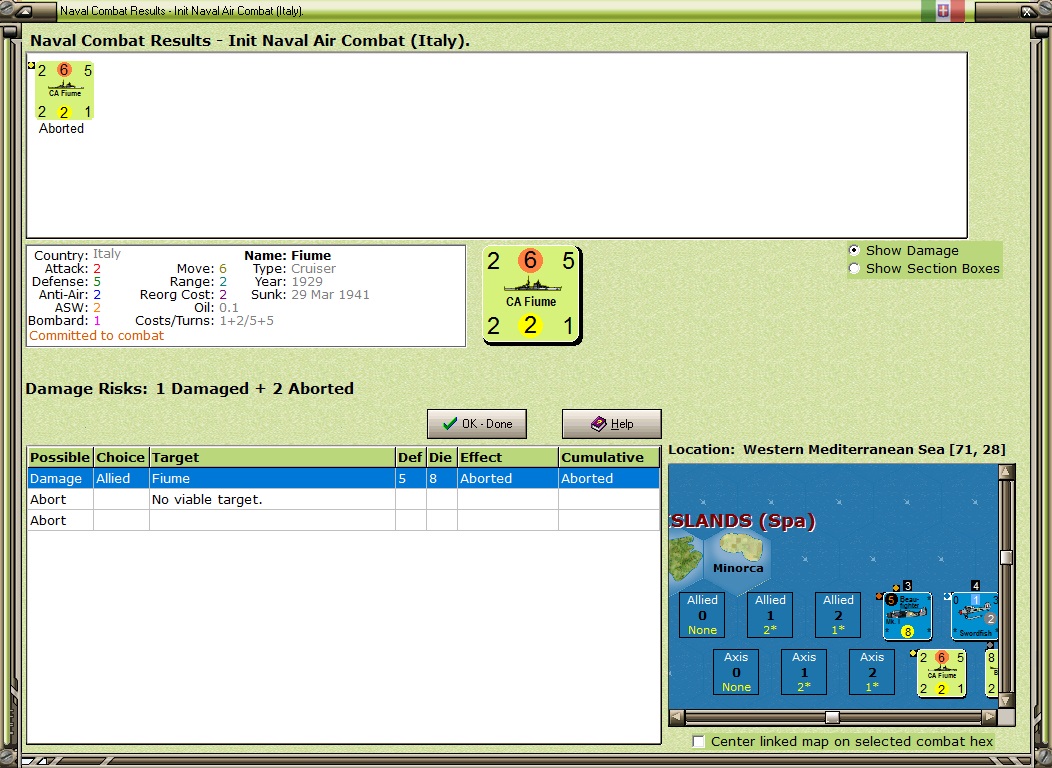Click the map scroll left arrow
Image resolution: width=1052 pixels, height=768 pixels.
pyautogui.click(x=676, y=717)
